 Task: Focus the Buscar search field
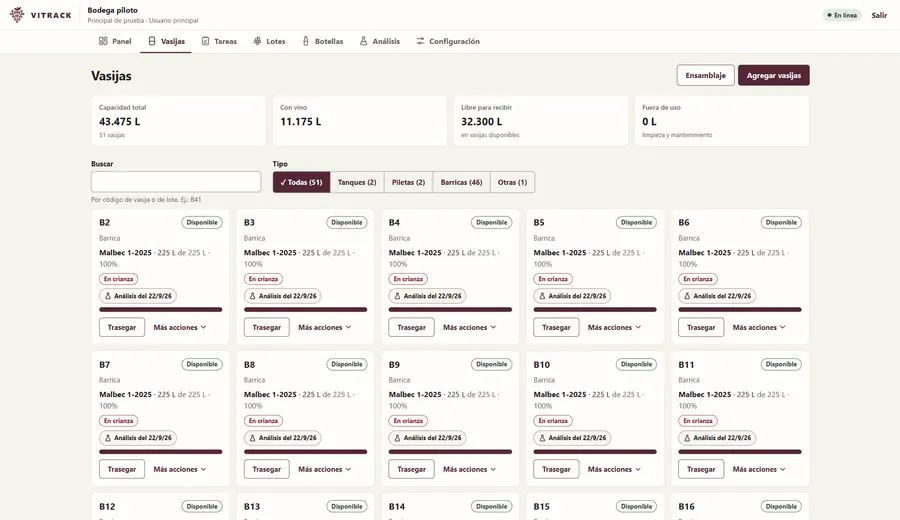(x=176, y=181)
